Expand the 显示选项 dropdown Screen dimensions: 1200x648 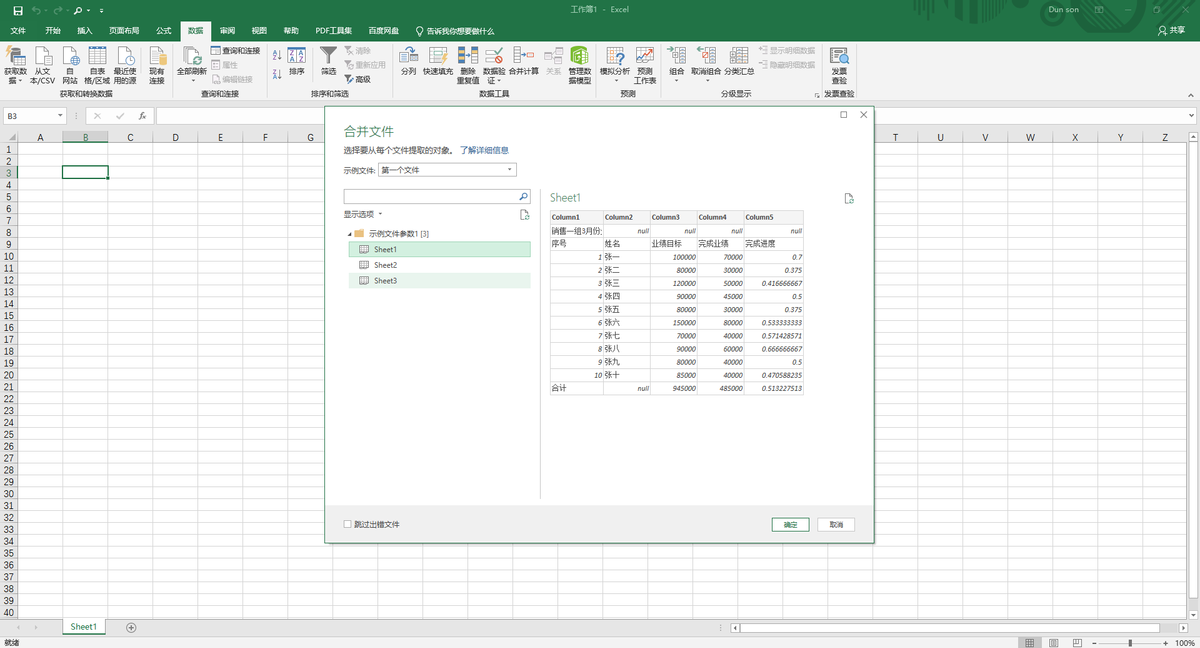coord(363,214)
